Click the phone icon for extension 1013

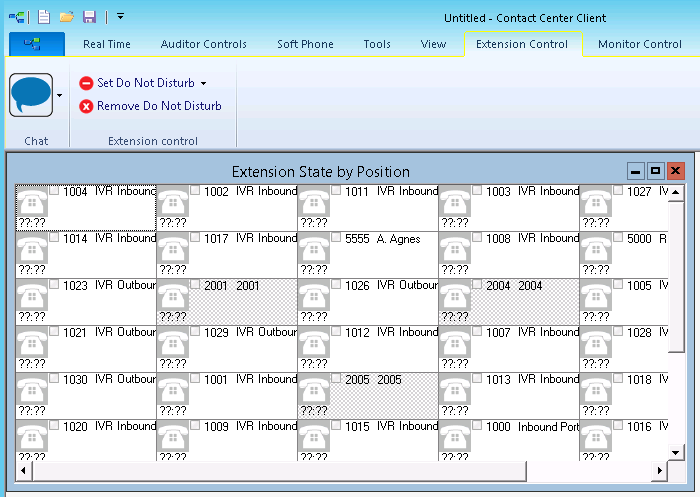455,390
